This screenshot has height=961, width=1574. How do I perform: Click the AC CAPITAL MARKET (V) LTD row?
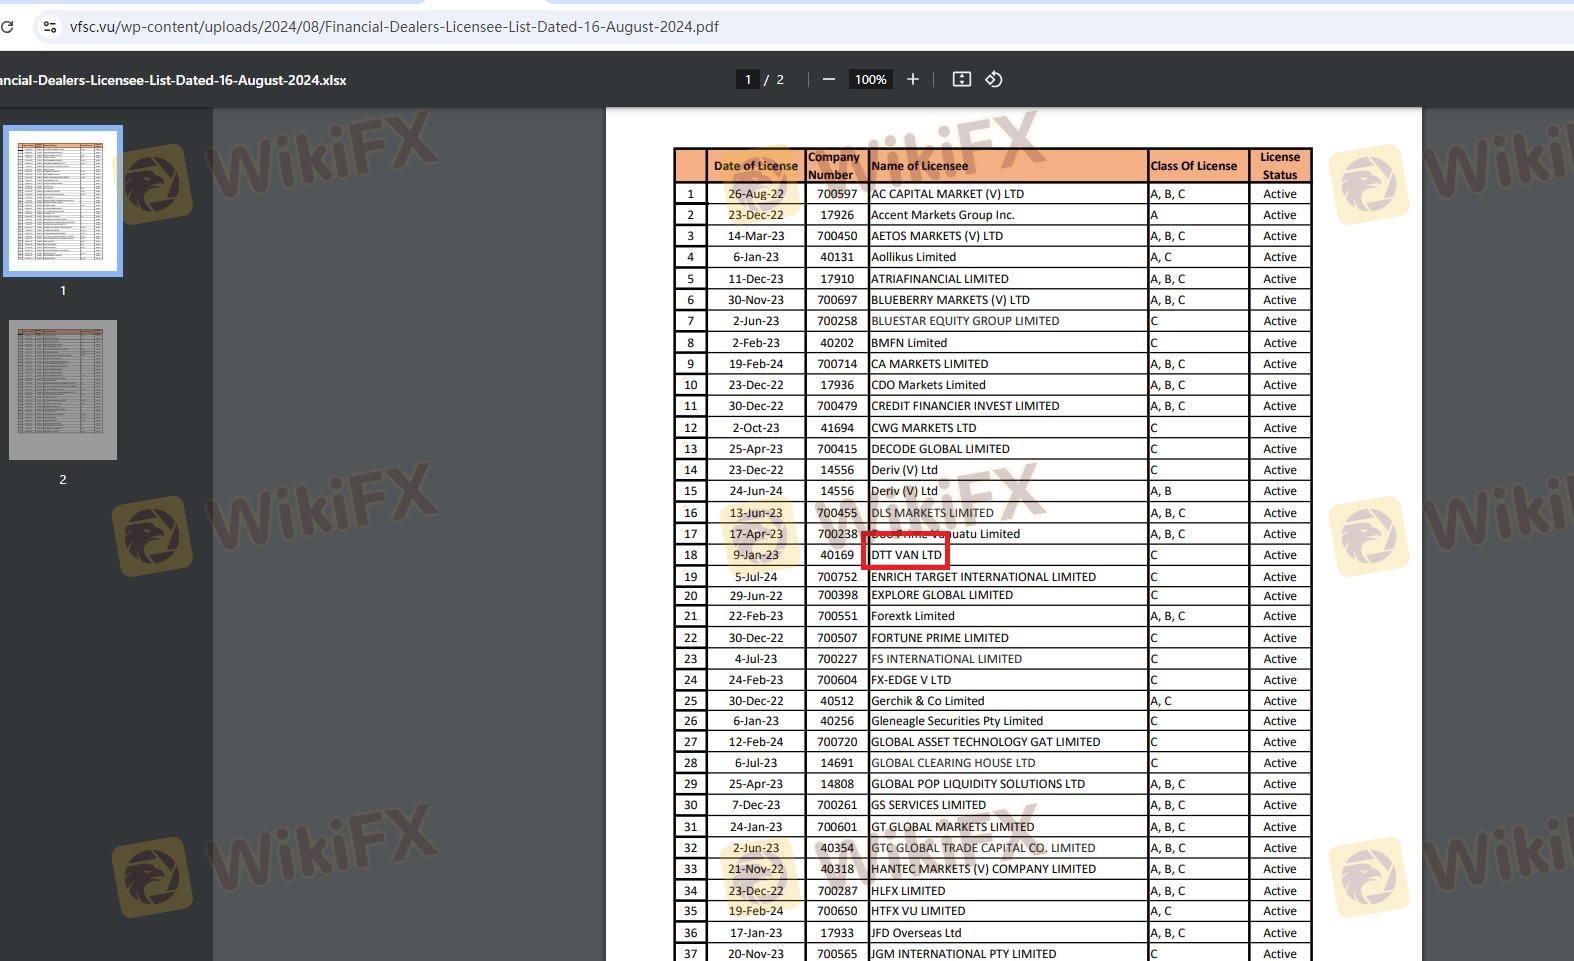(947, 194)
